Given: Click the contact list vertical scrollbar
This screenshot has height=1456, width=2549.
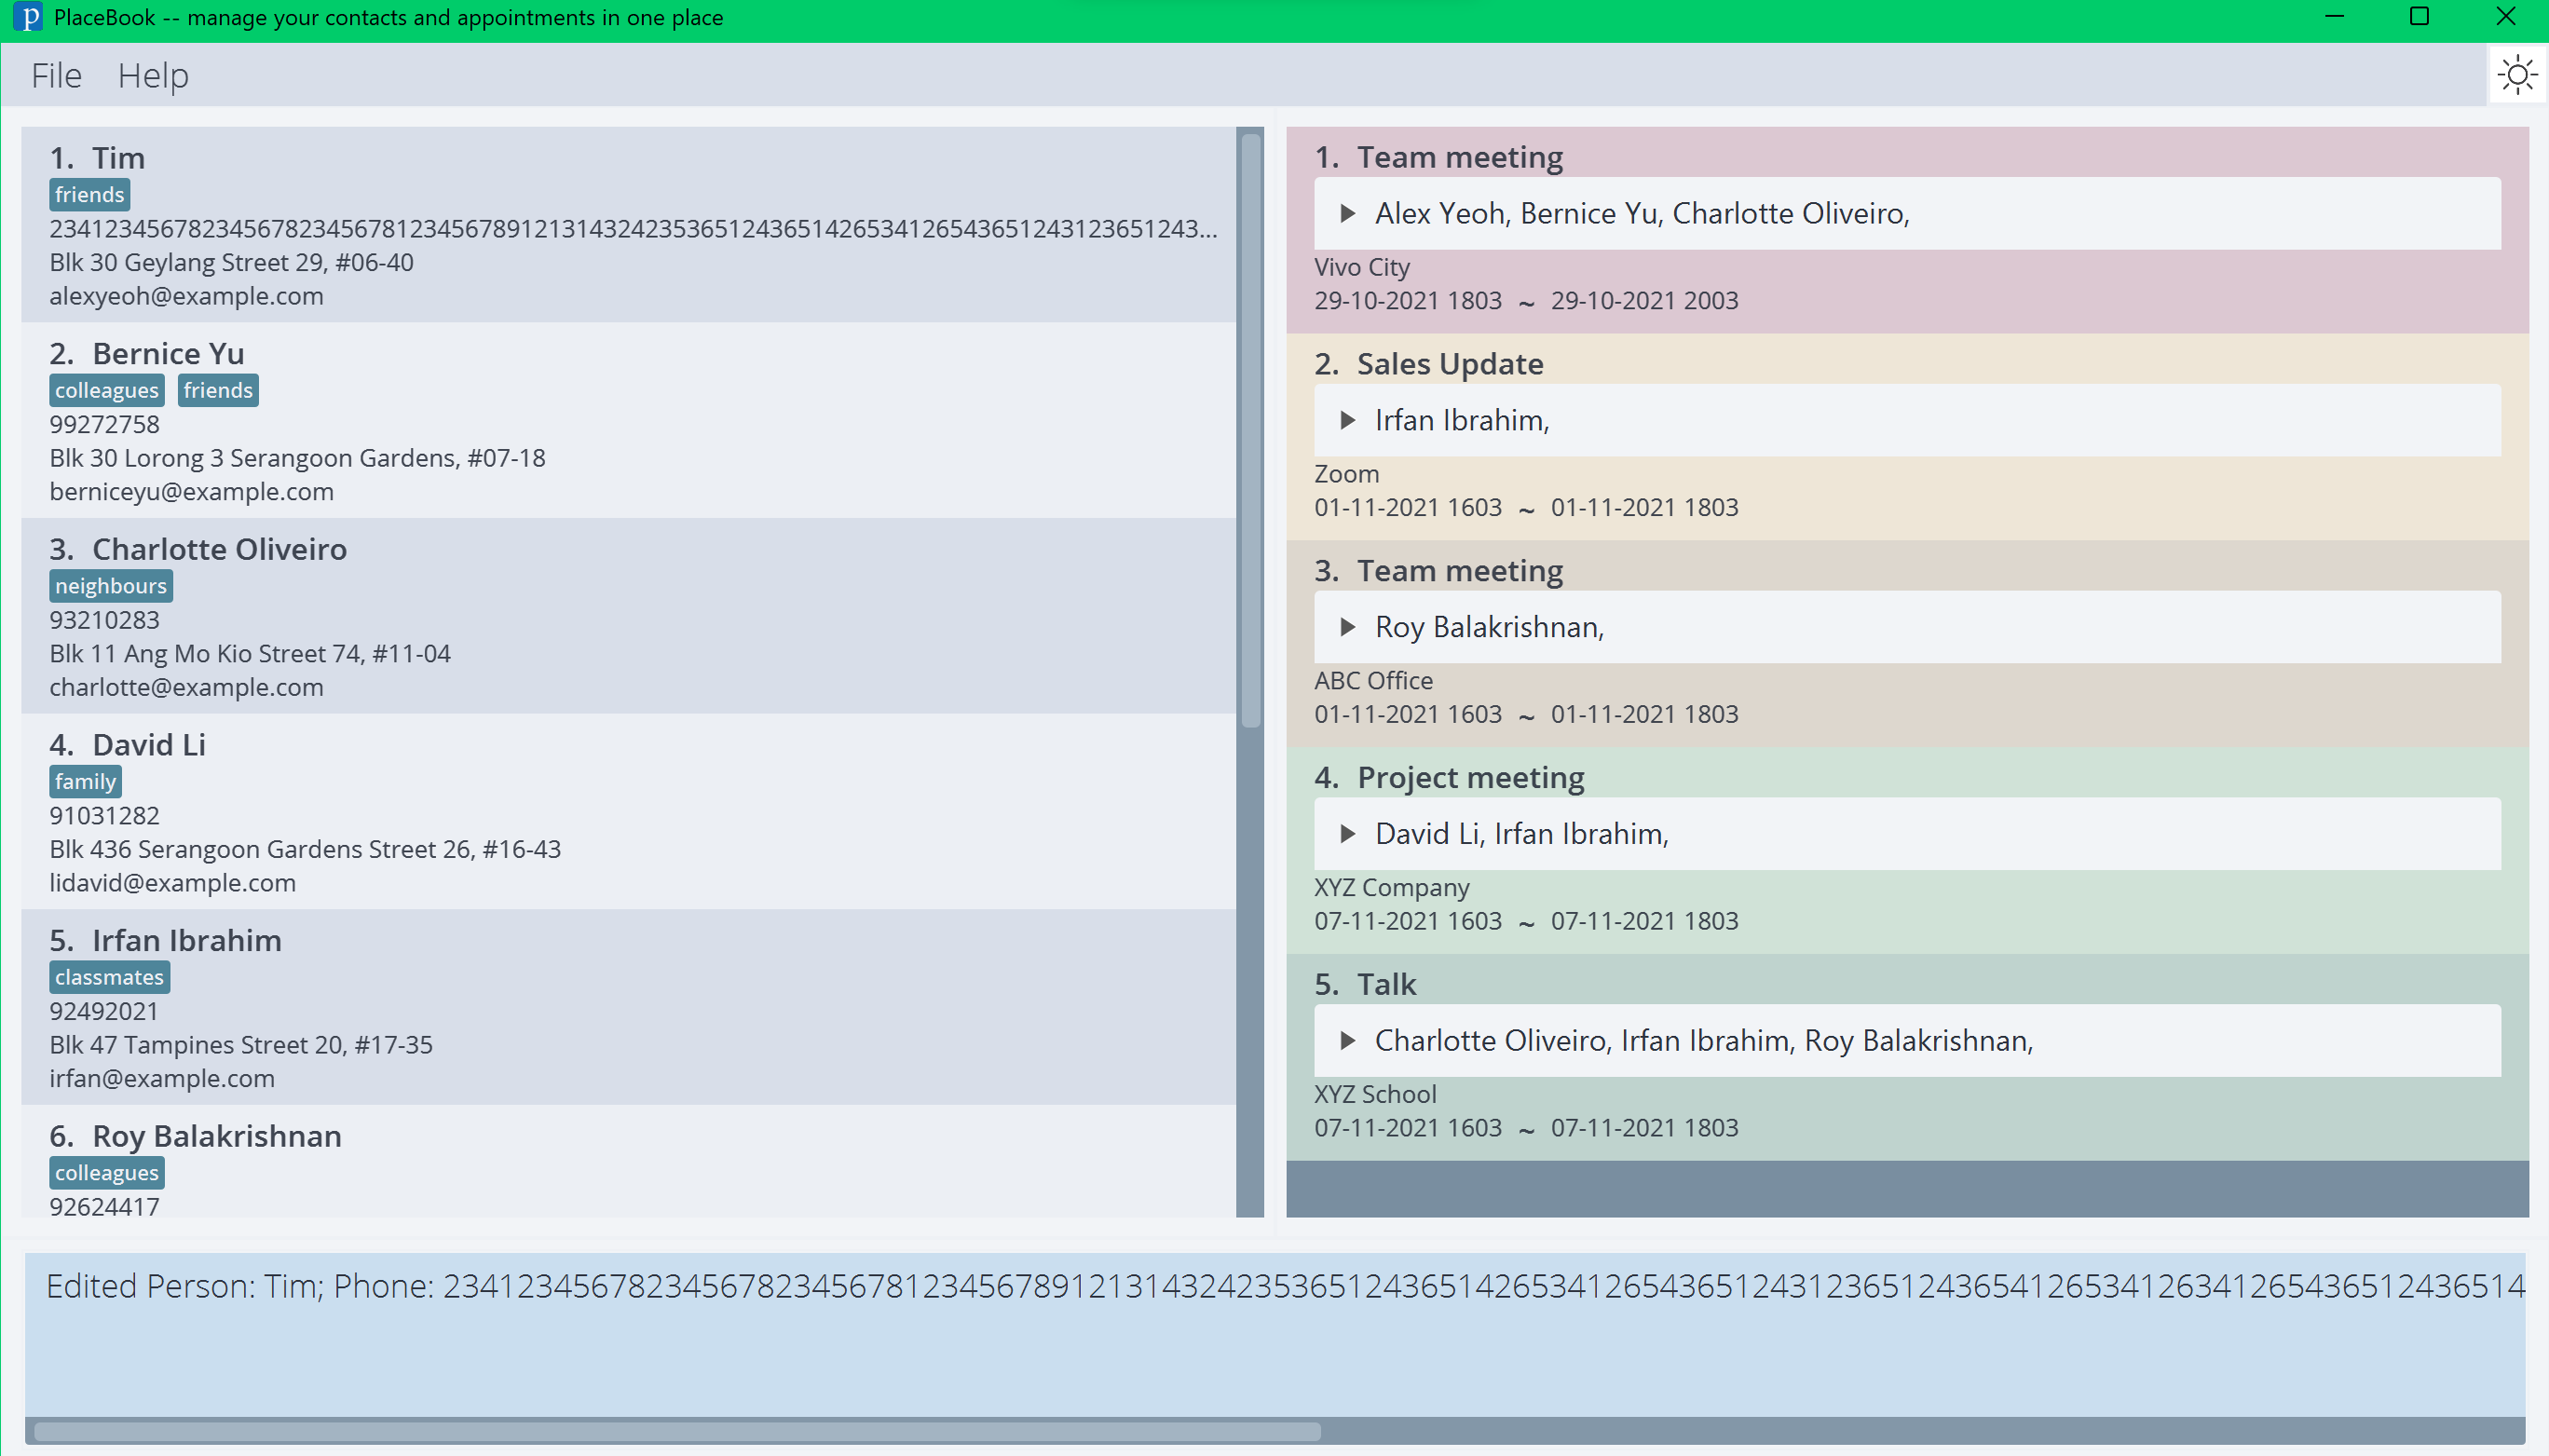Looking at the screenshot, I should (x=1250, y=430).
